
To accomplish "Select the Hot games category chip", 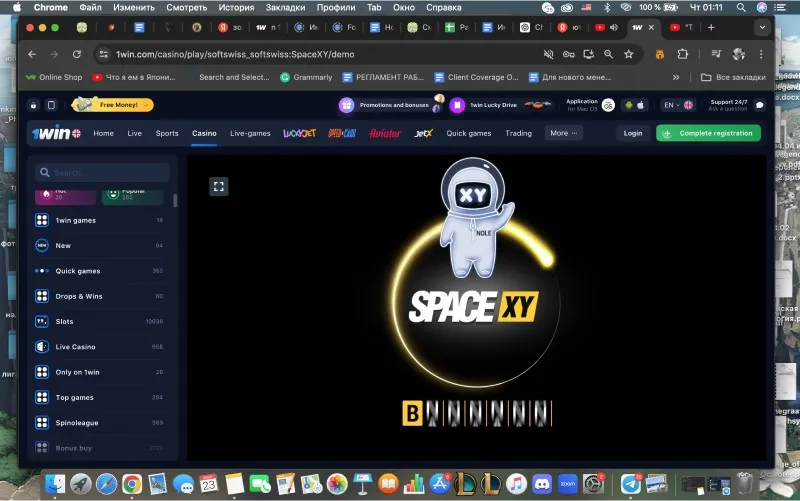I will [x=65, y=196].
